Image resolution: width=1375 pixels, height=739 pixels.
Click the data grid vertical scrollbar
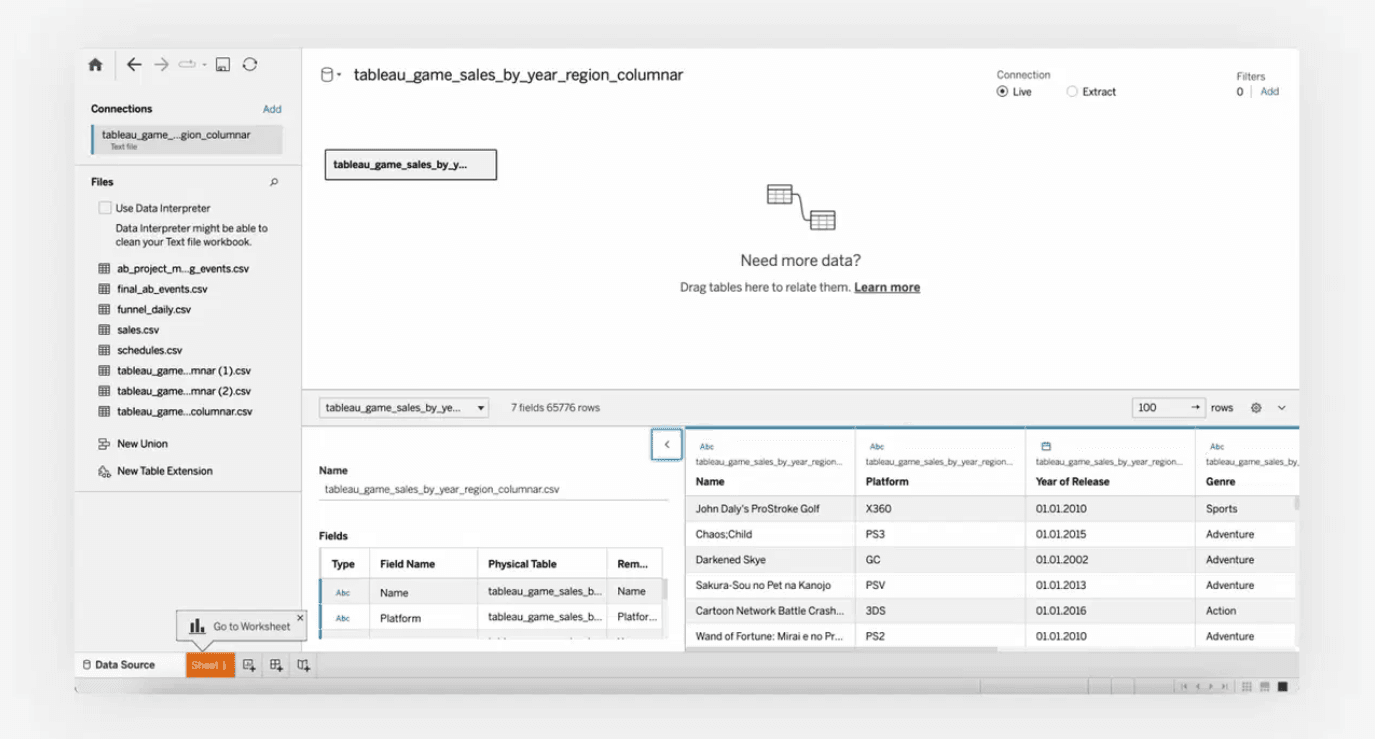click(x=1297, y=503)
